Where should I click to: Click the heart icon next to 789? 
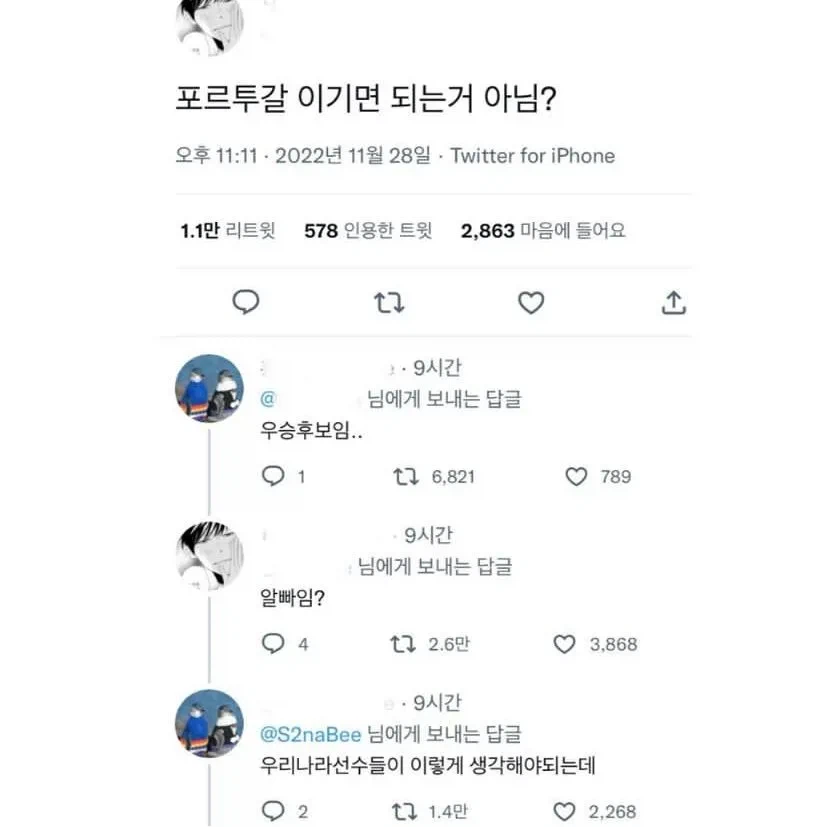point(577,477)
